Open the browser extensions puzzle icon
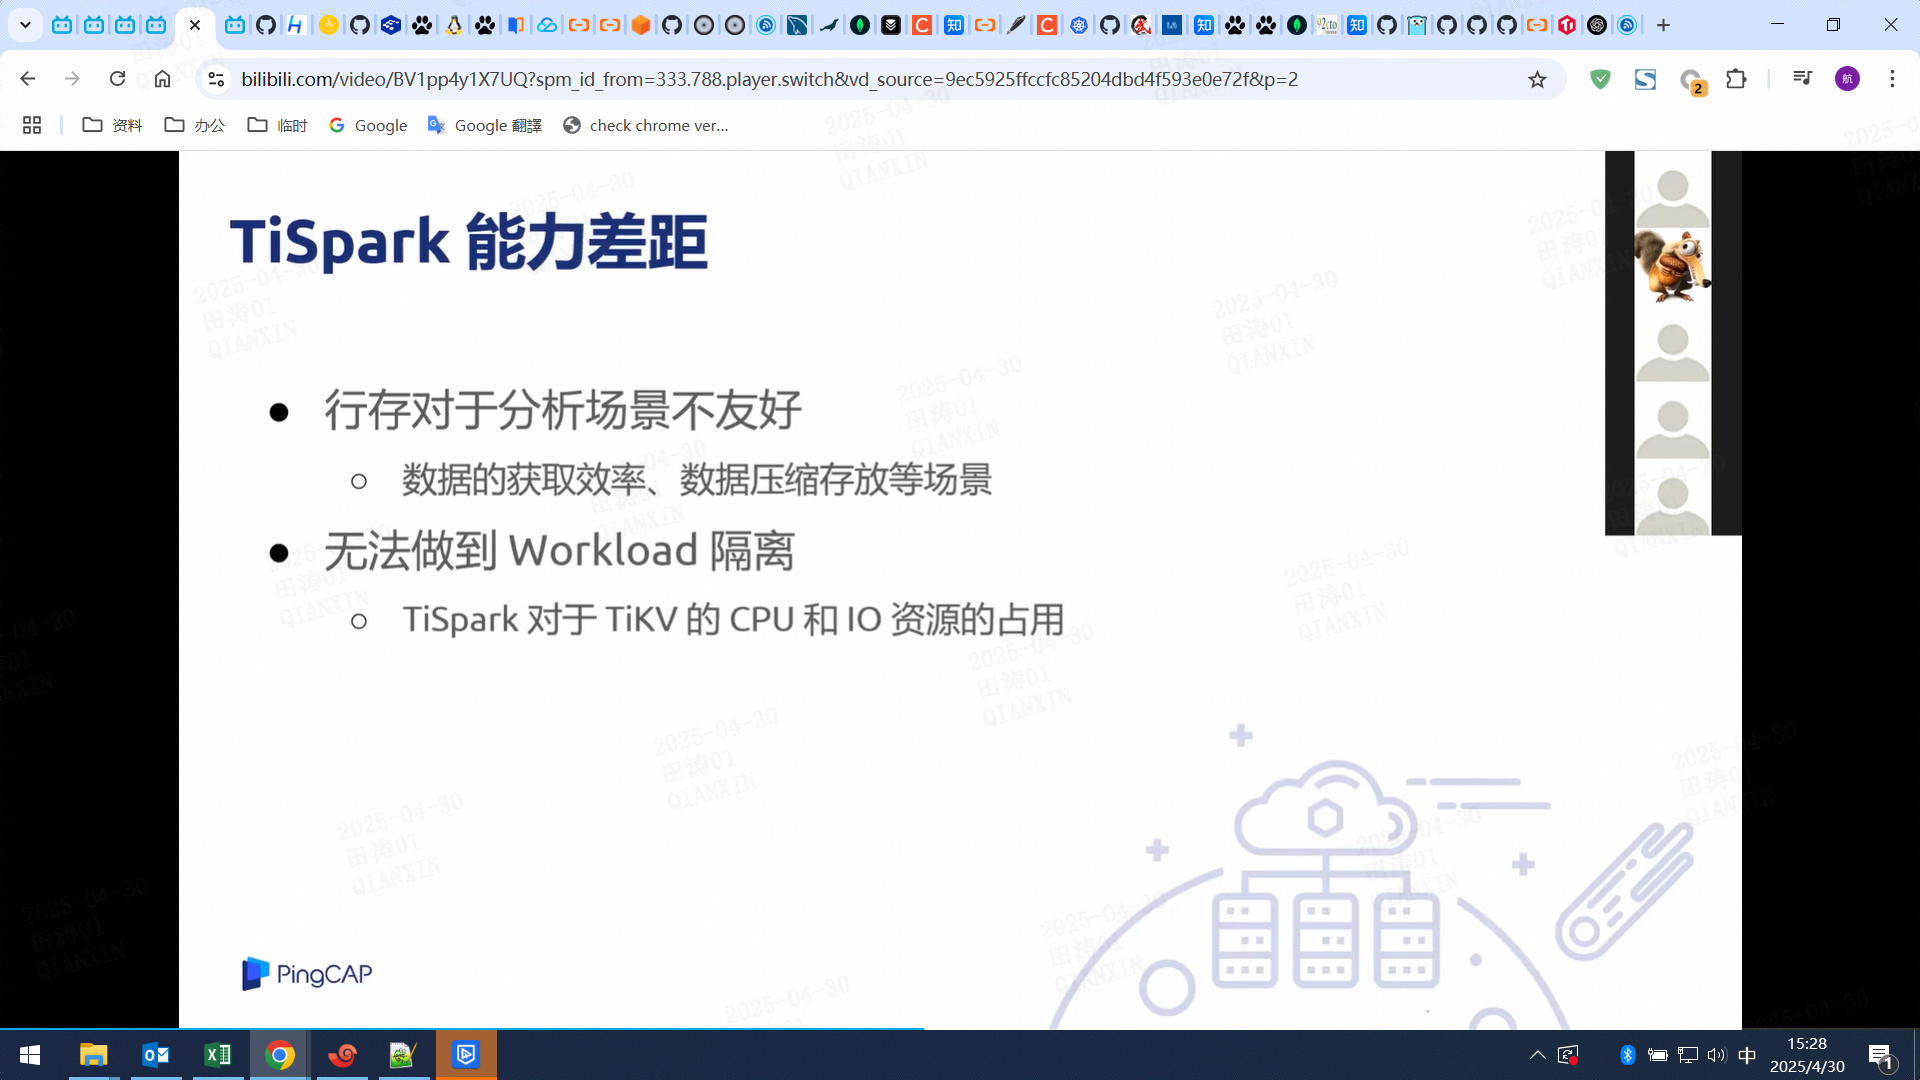 1736,79
